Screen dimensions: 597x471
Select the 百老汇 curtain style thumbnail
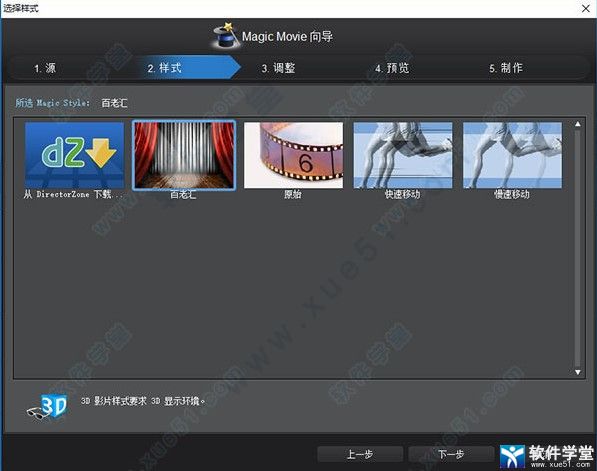(184, 155)
